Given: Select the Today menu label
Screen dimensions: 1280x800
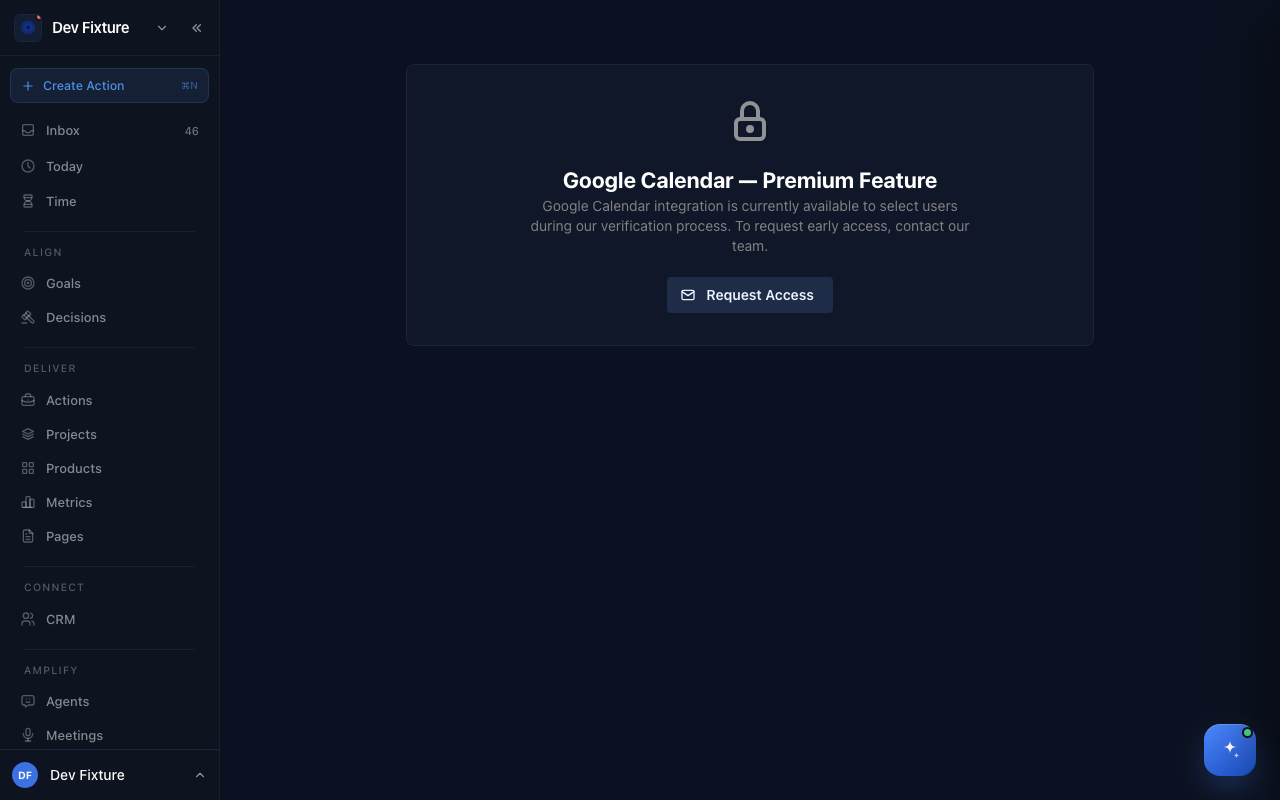Looking at the screenshot, I should pyautogui.click(x=64, y=166).
